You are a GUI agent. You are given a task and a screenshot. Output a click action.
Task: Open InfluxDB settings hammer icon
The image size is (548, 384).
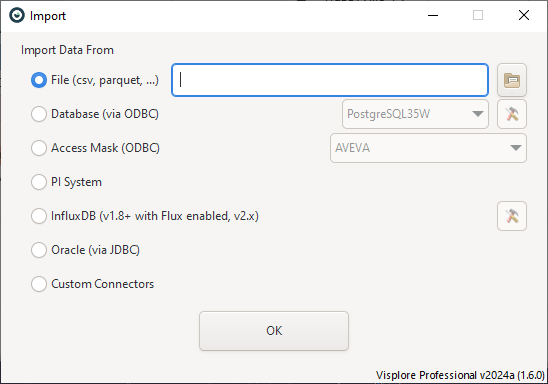pos(512,216)
